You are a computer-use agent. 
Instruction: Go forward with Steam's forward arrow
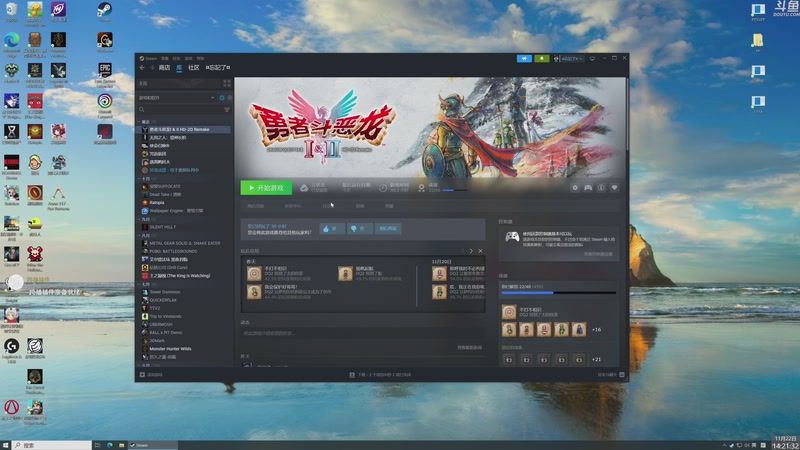(152, 67)
